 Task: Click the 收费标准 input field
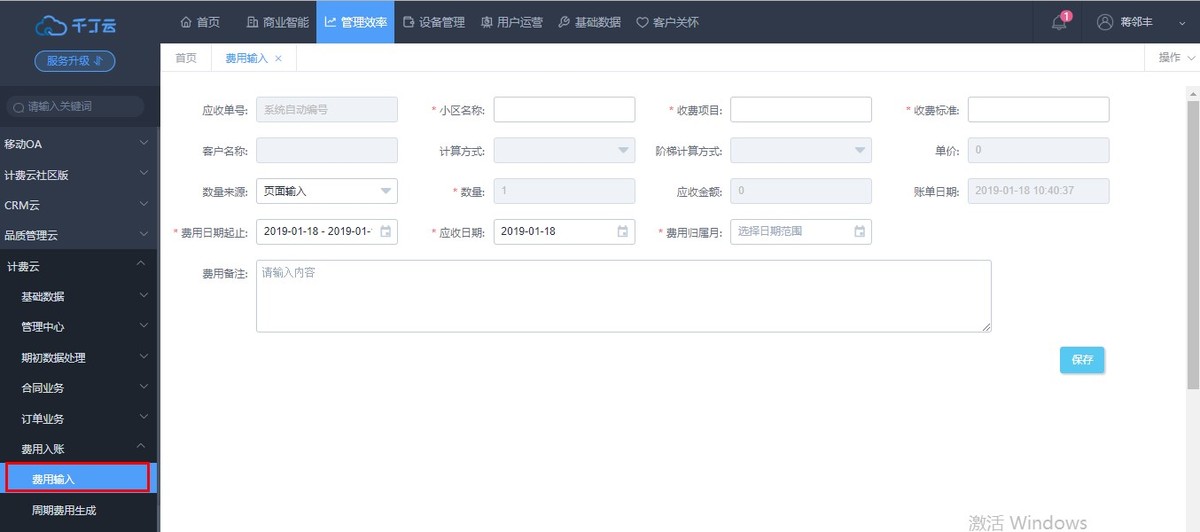[x=1038, y=109]
